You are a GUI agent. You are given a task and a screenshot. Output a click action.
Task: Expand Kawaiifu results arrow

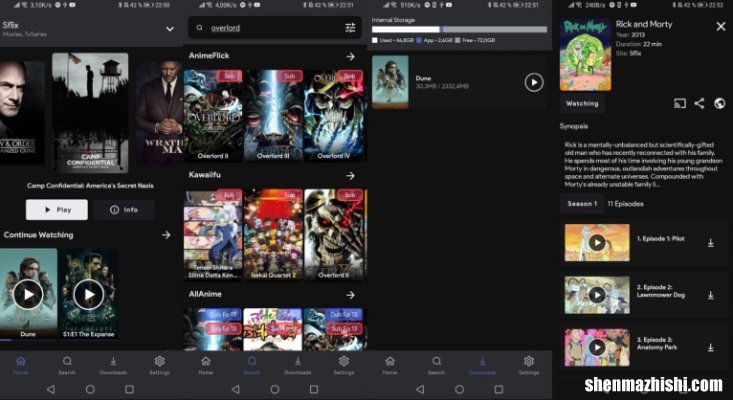click(x=350, y=176)
